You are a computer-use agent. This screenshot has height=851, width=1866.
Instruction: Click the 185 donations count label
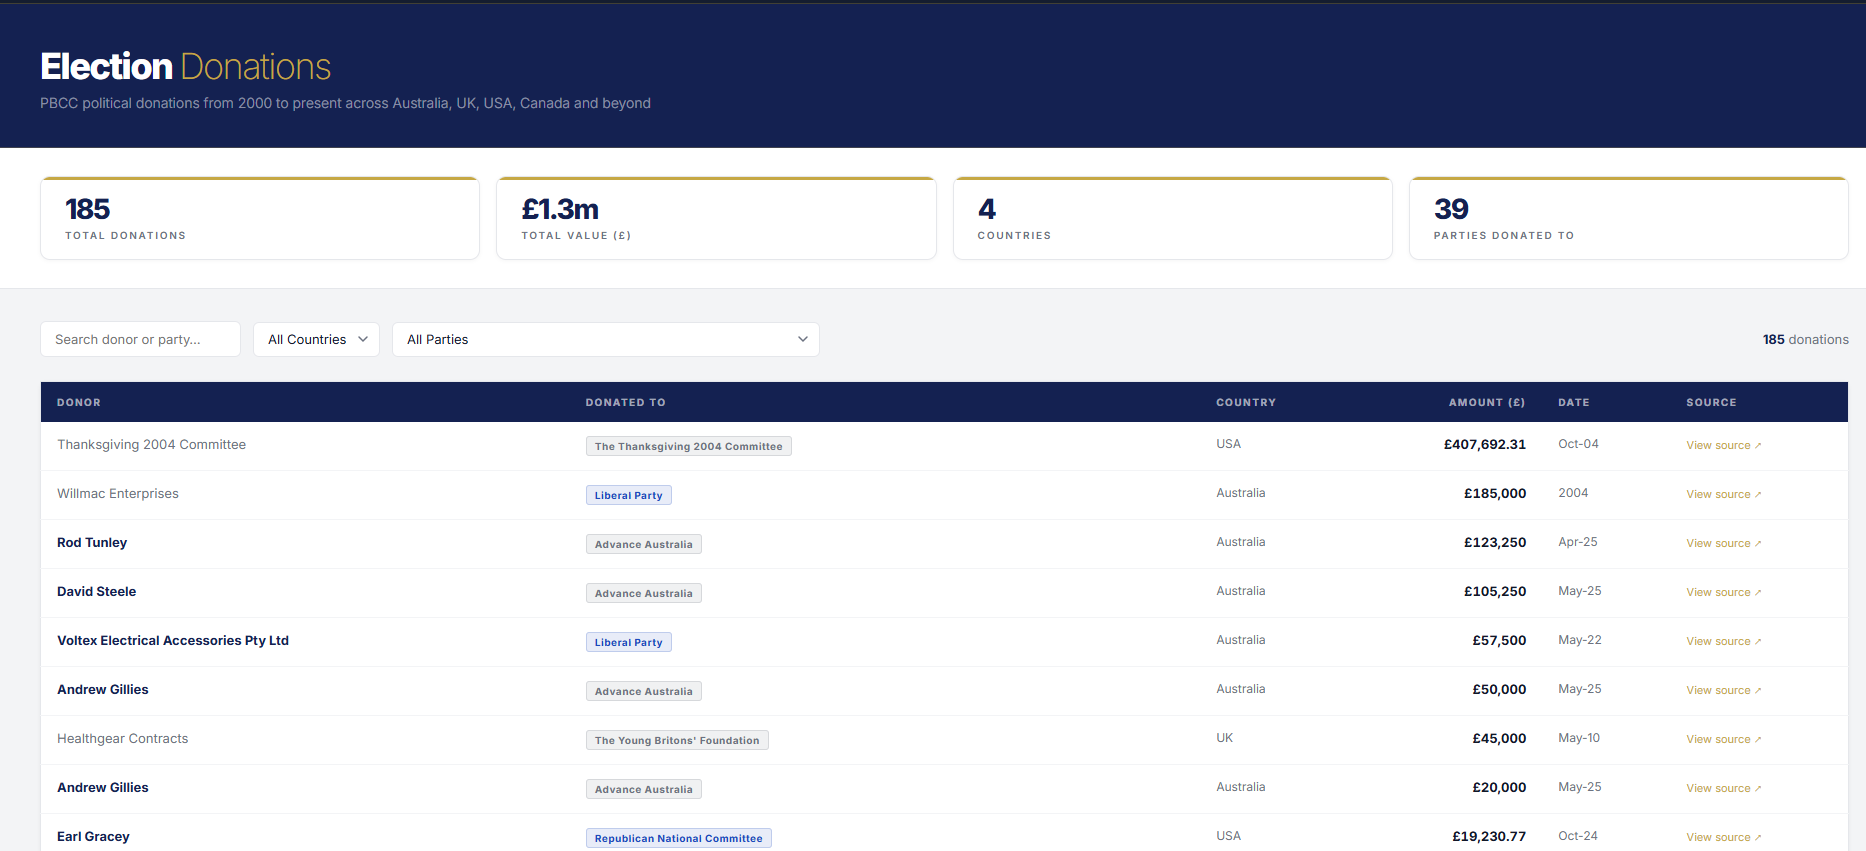[x=1805, y=339]
